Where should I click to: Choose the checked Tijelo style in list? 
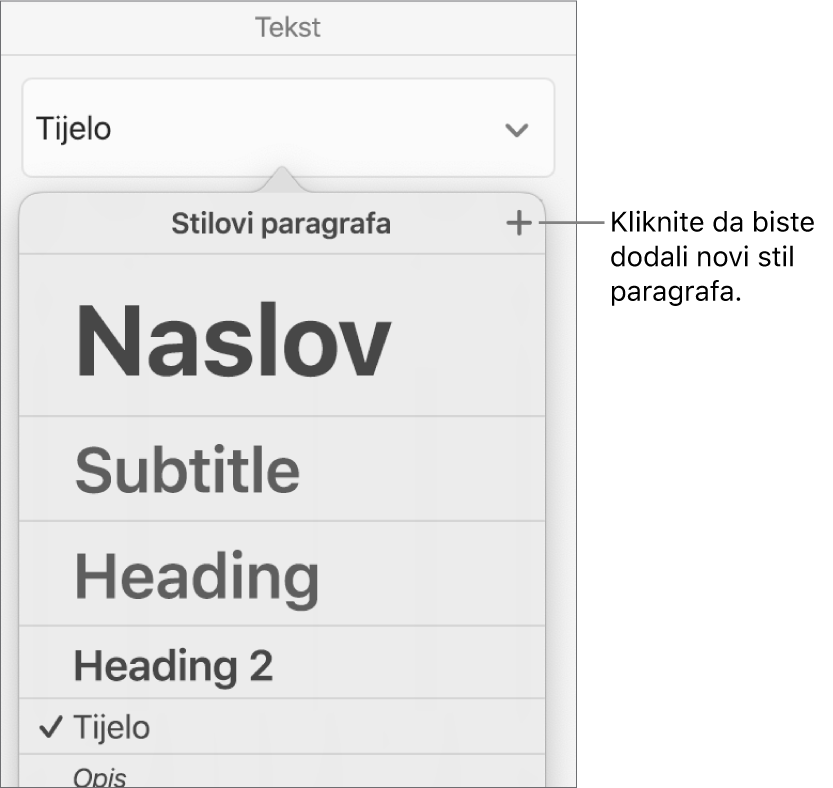click(282, 726)
